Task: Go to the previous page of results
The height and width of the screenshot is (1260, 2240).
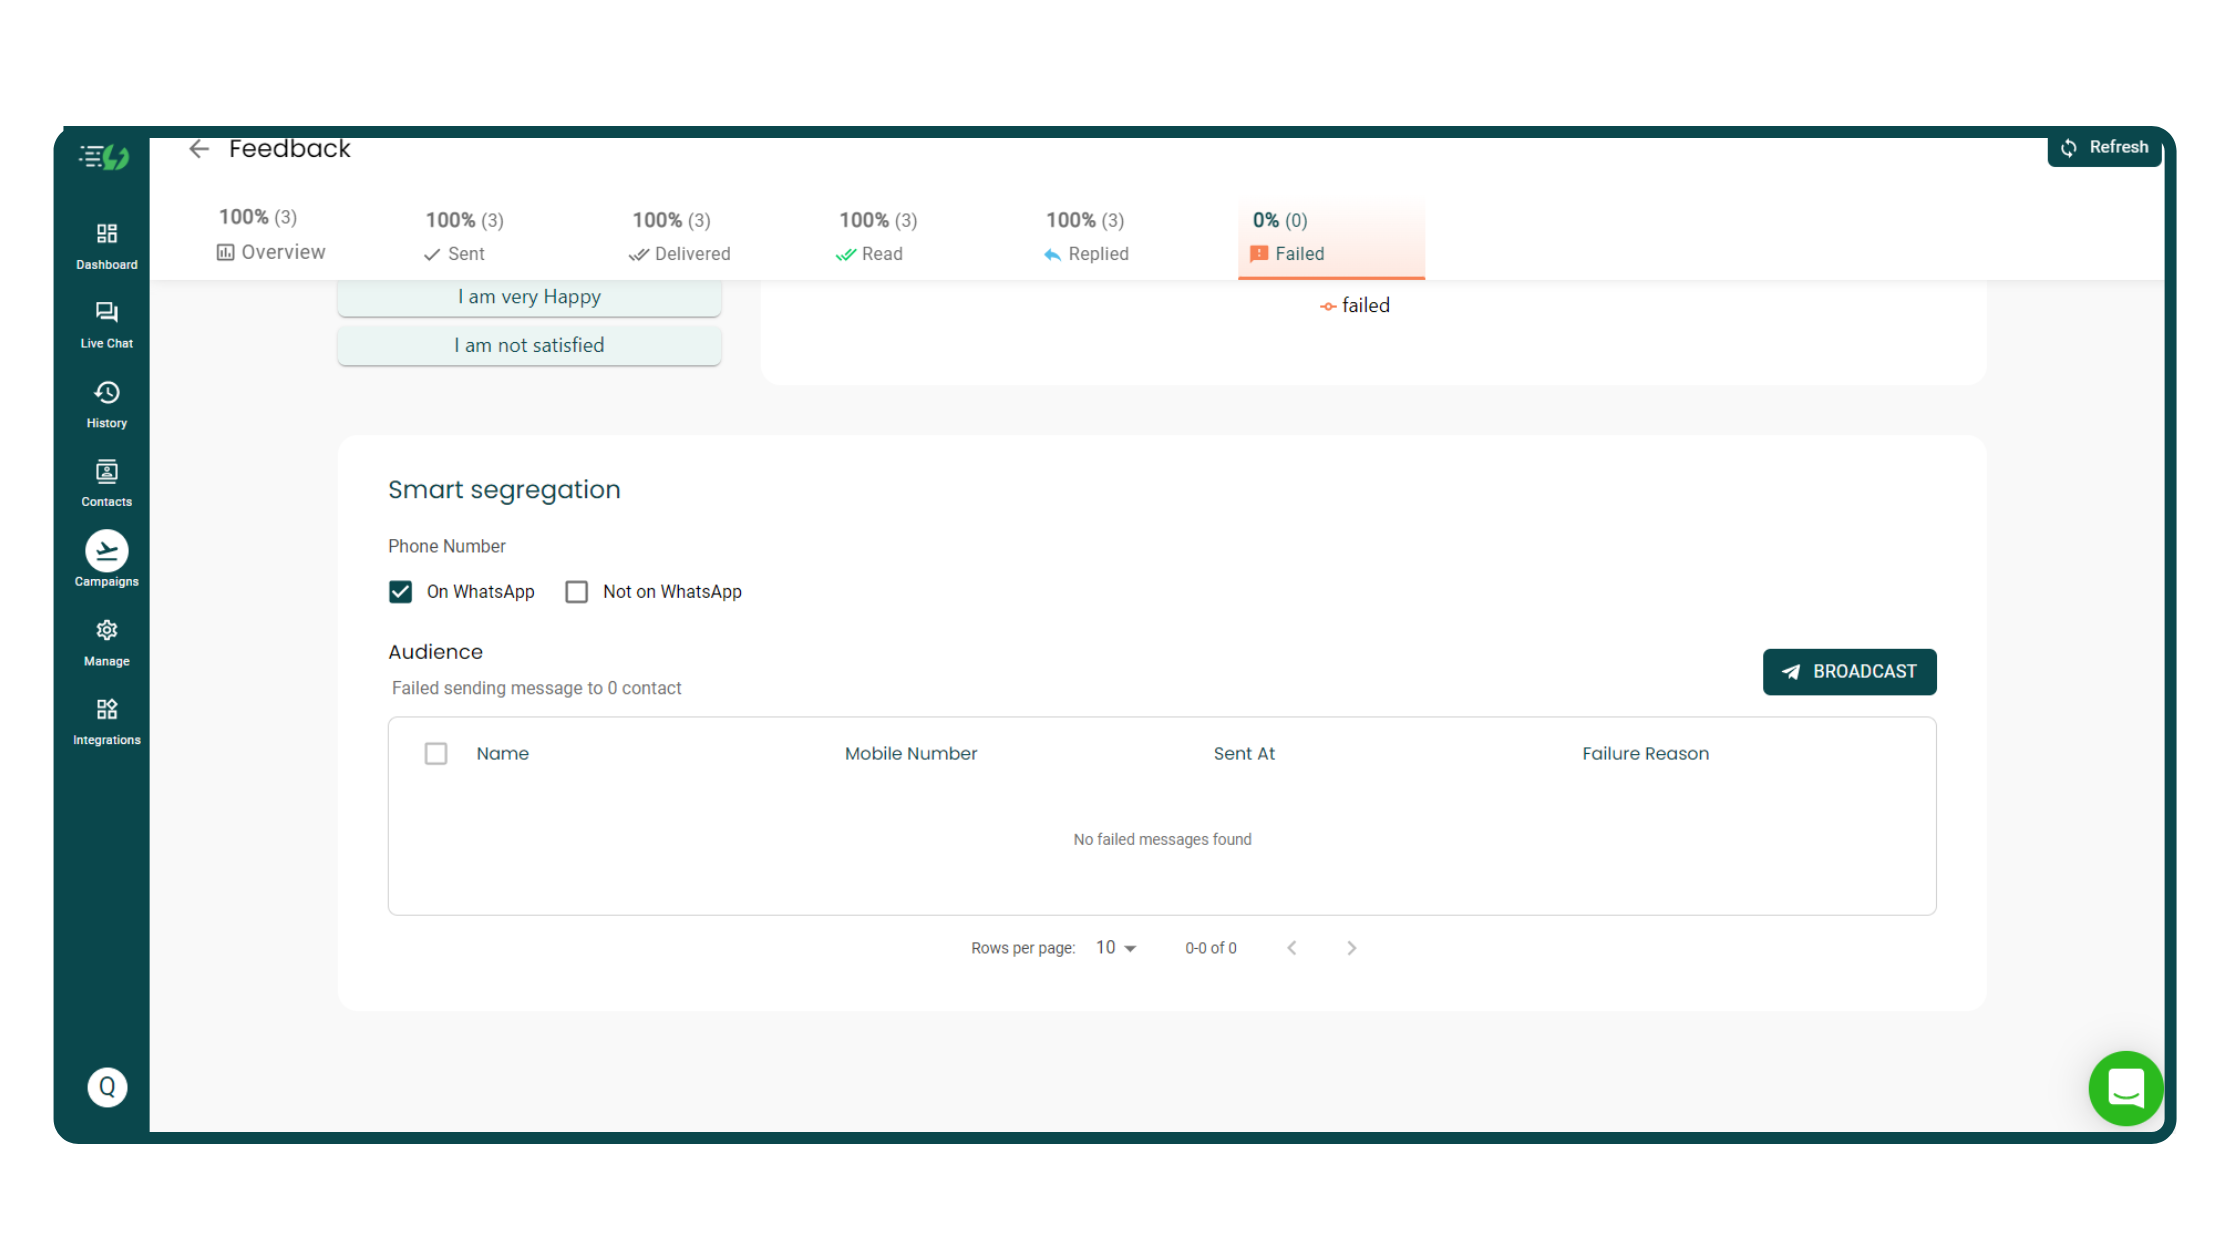Action: tap(1292, 948)
